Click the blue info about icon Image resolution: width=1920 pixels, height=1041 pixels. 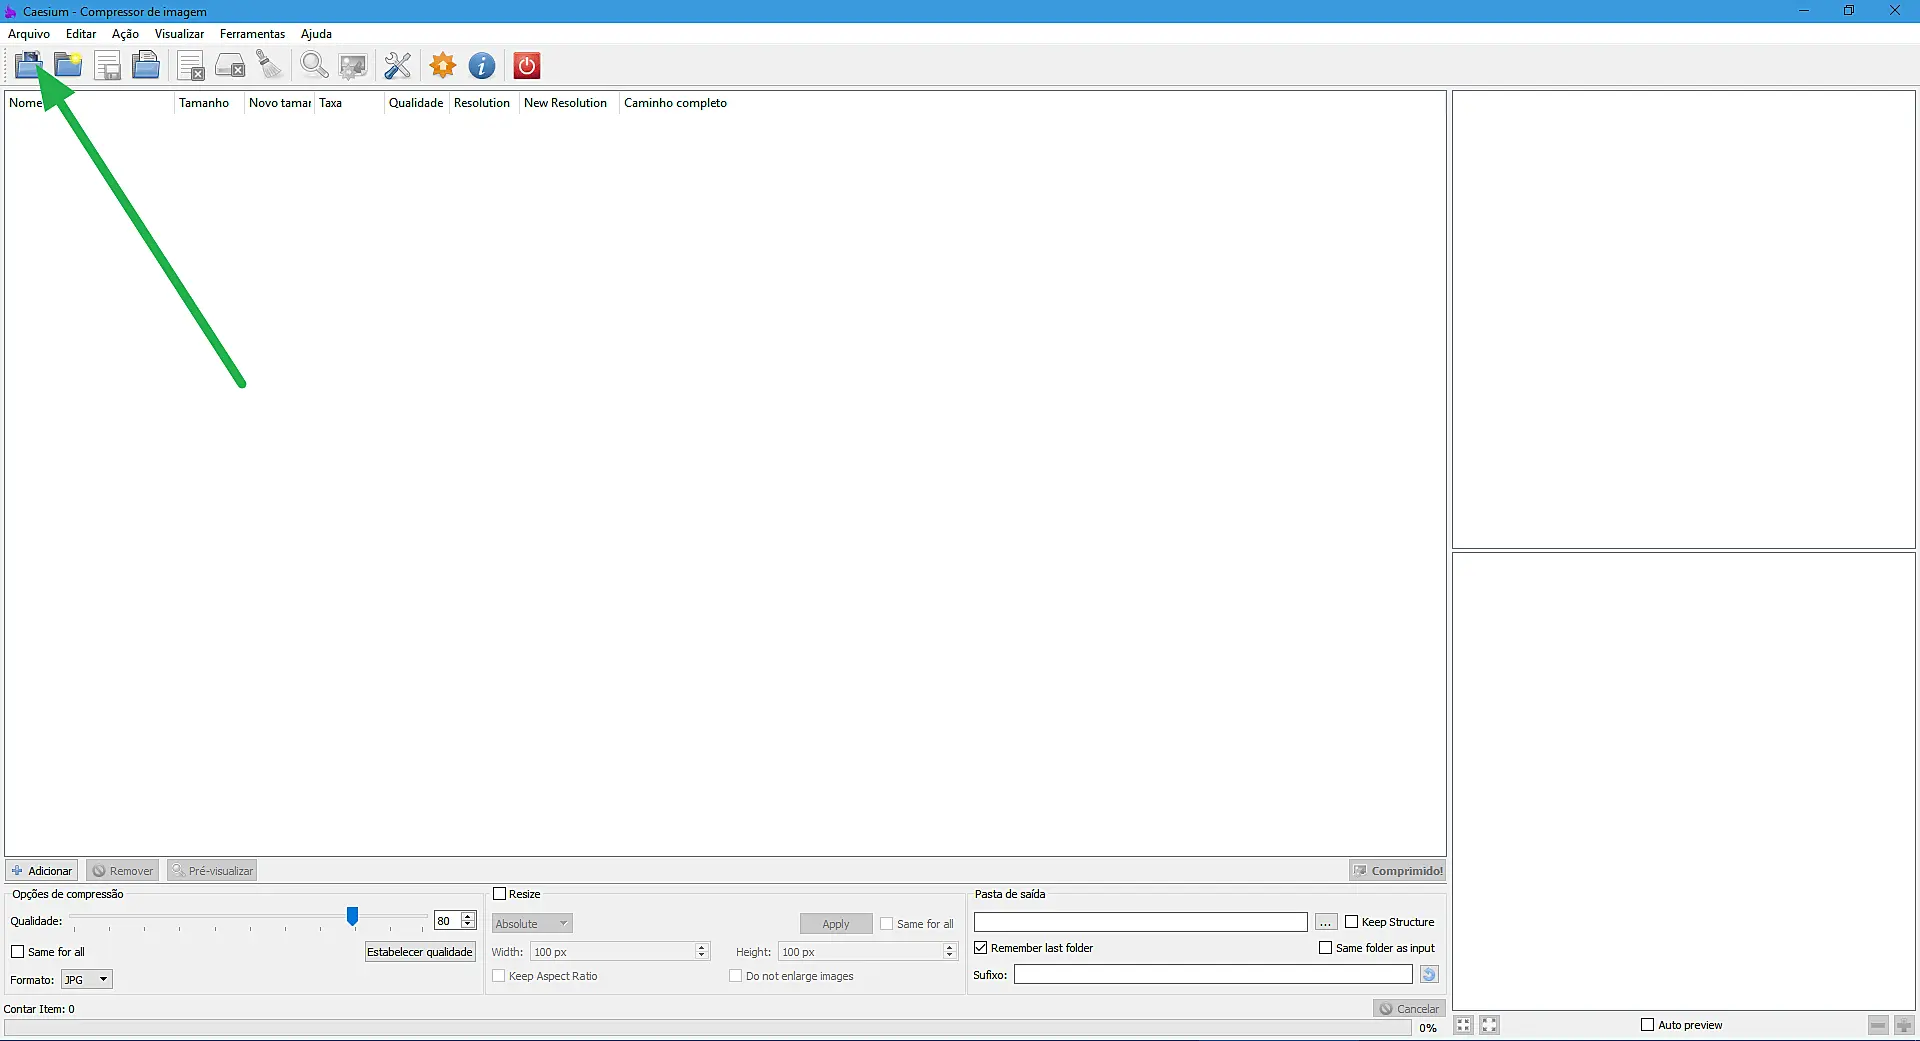tap(482, 66)
